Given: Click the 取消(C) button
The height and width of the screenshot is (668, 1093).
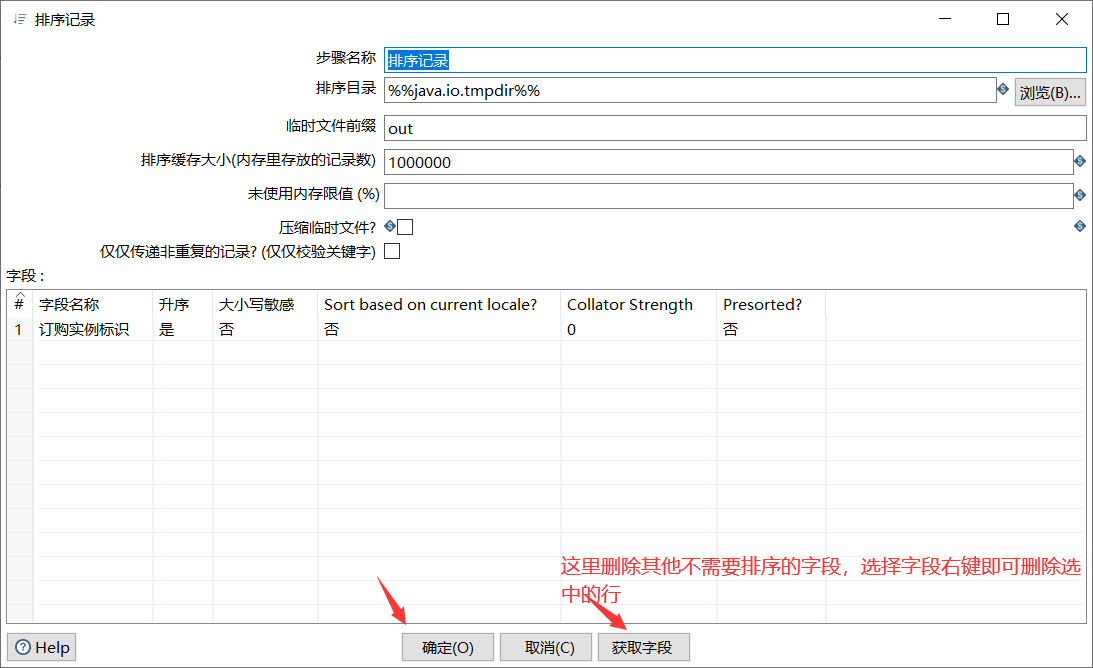Looking at the screenshot, I should click(546, 647).
